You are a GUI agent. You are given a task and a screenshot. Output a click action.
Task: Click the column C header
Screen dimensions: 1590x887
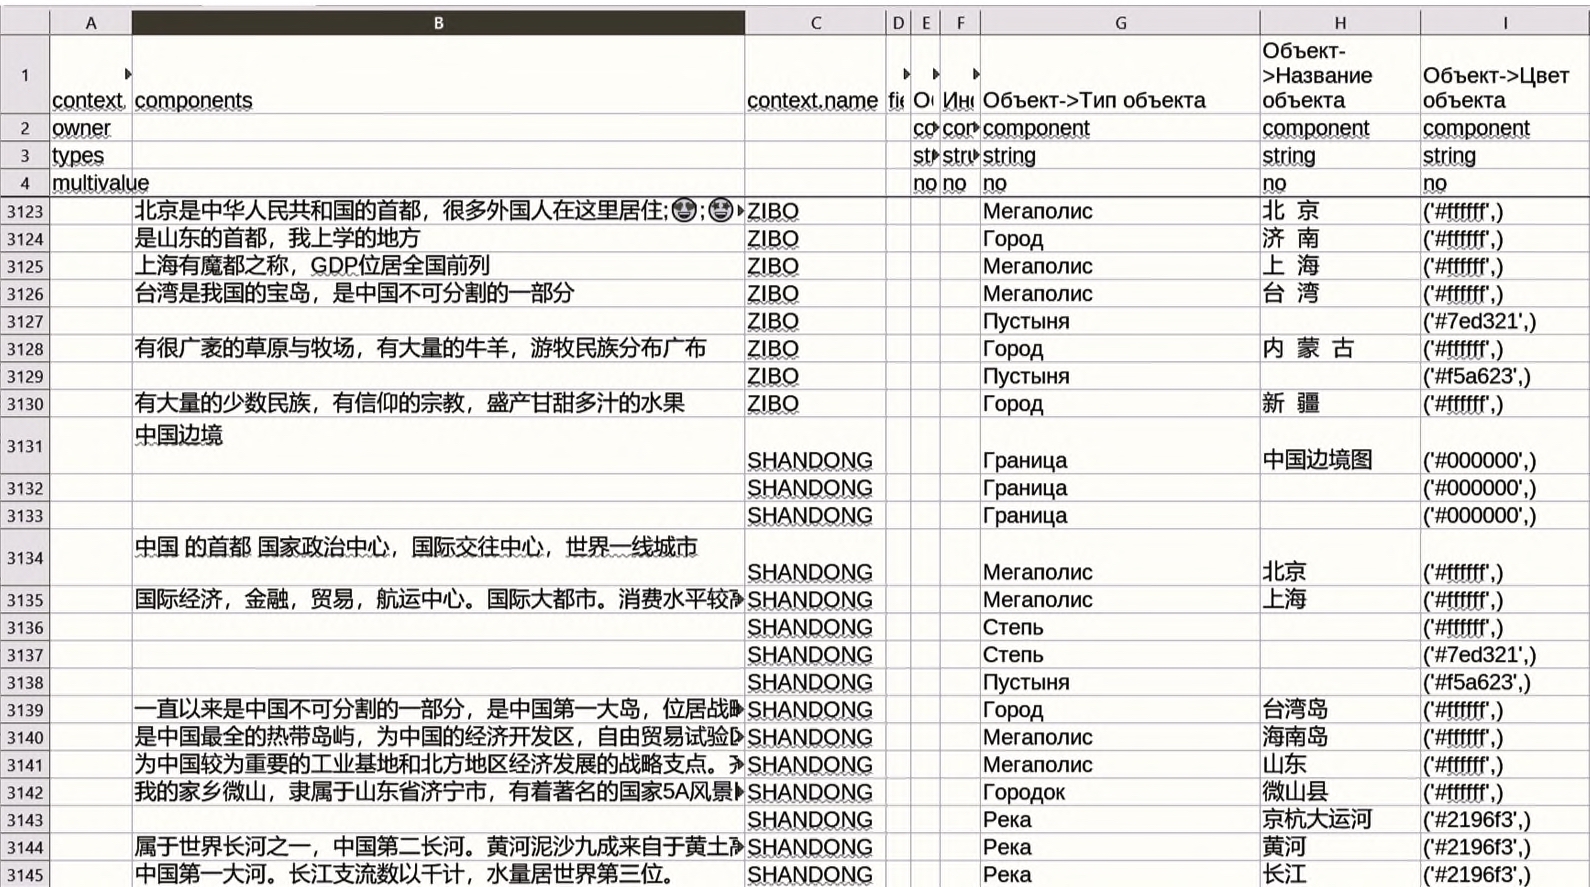(815, 23)
